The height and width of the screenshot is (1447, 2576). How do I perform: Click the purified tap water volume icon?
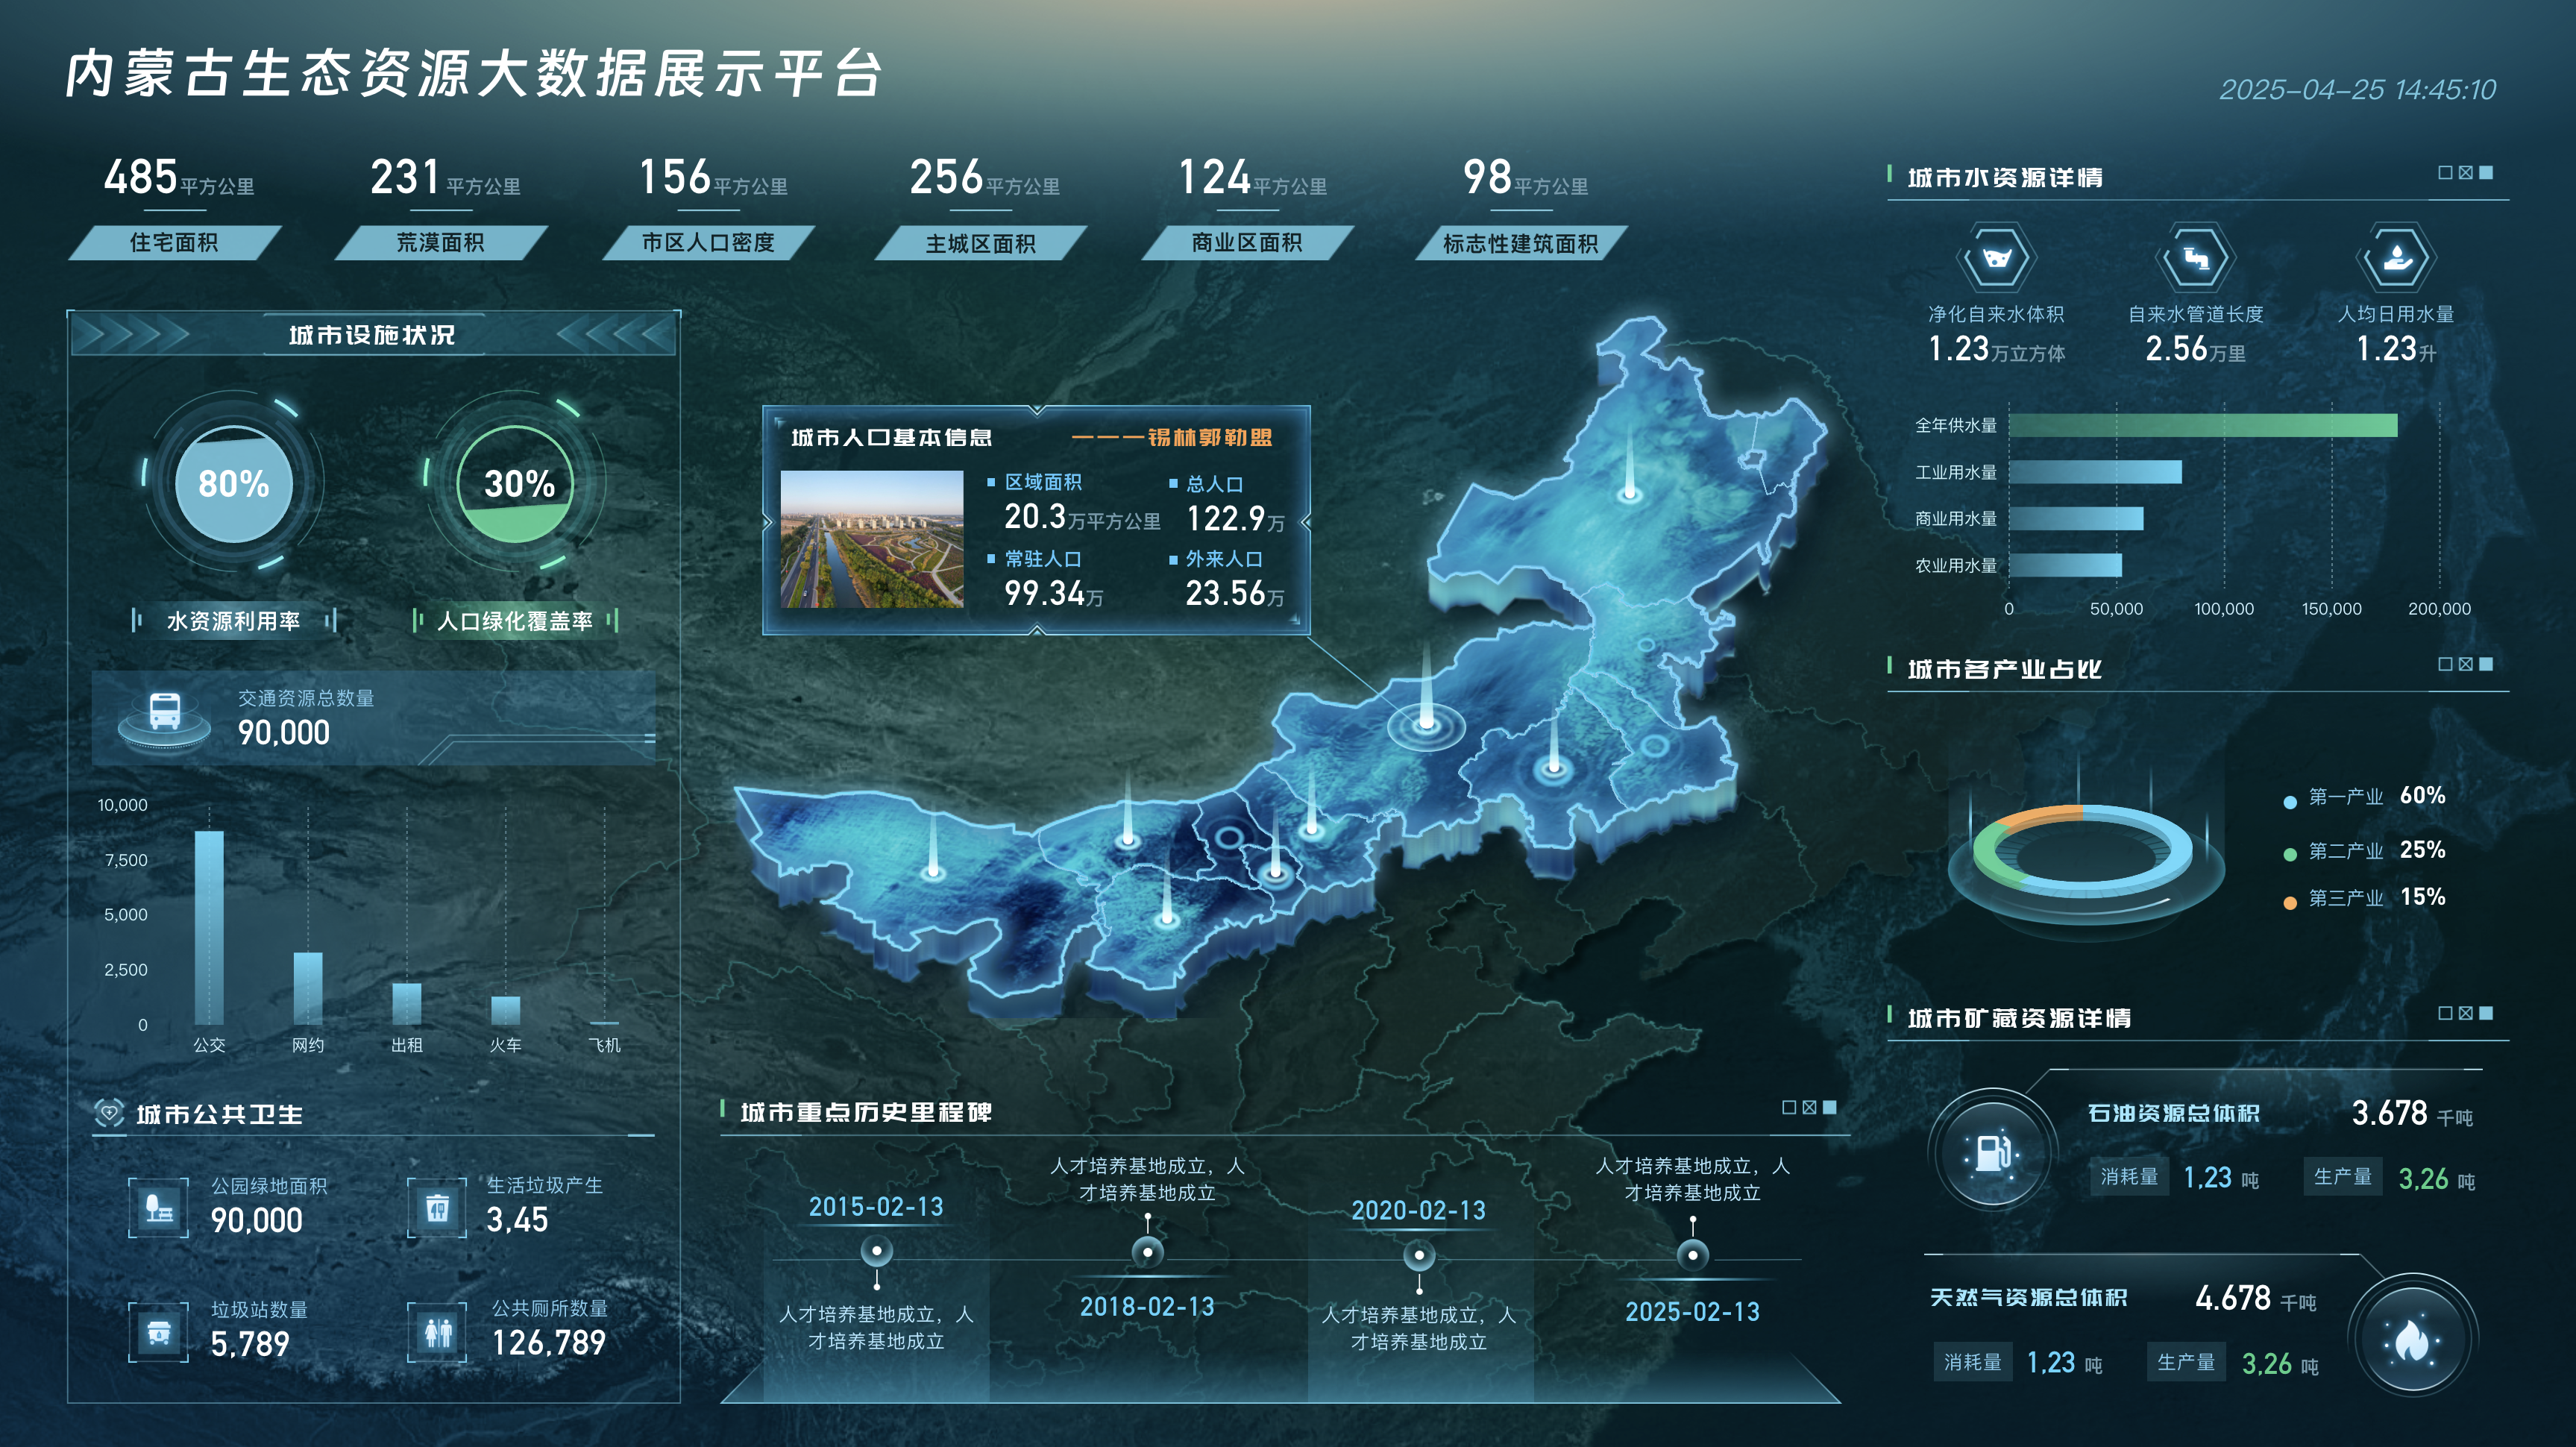pyautogui.click(x=1996, y=258)
